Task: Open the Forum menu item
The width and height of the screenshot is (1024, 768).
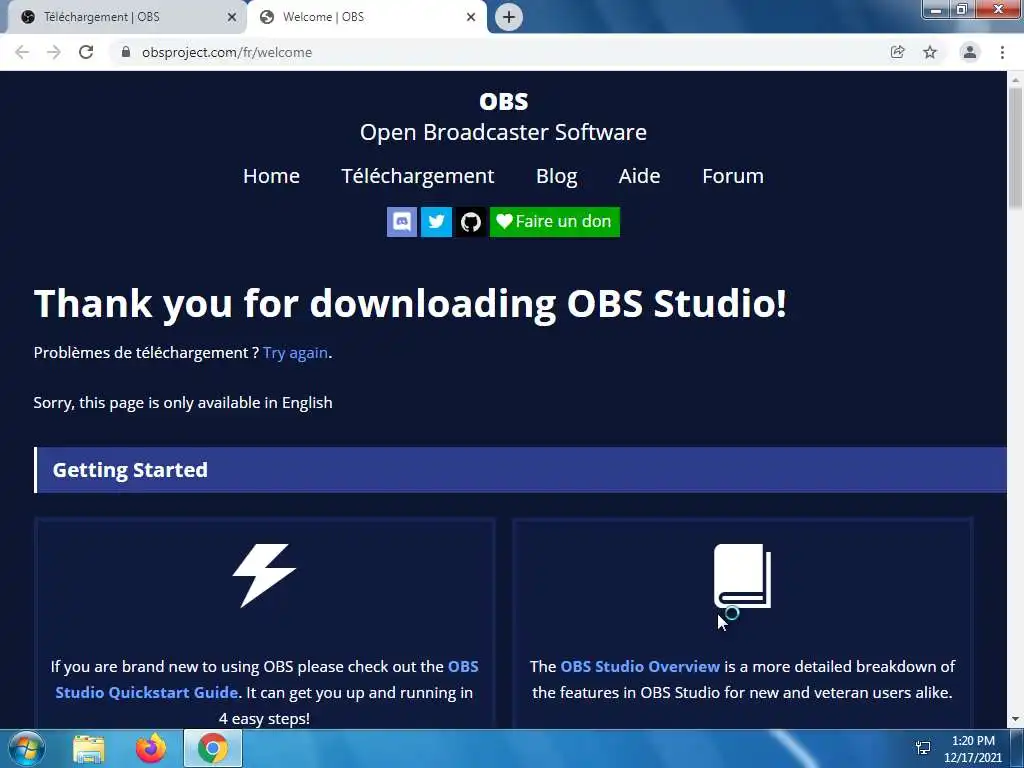Action: tap(733, 176)
